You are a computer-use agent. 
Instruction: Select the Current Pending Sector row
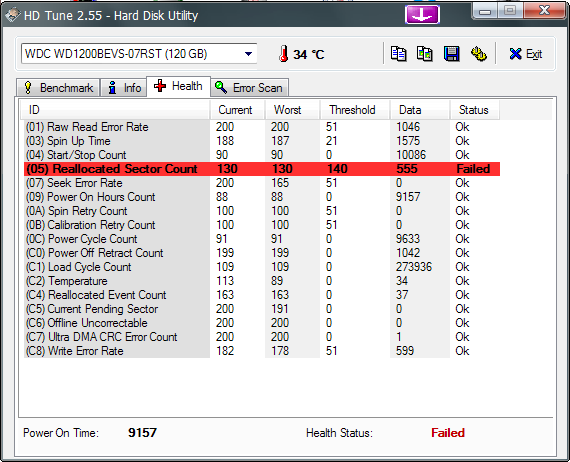[x=262, y=309]
